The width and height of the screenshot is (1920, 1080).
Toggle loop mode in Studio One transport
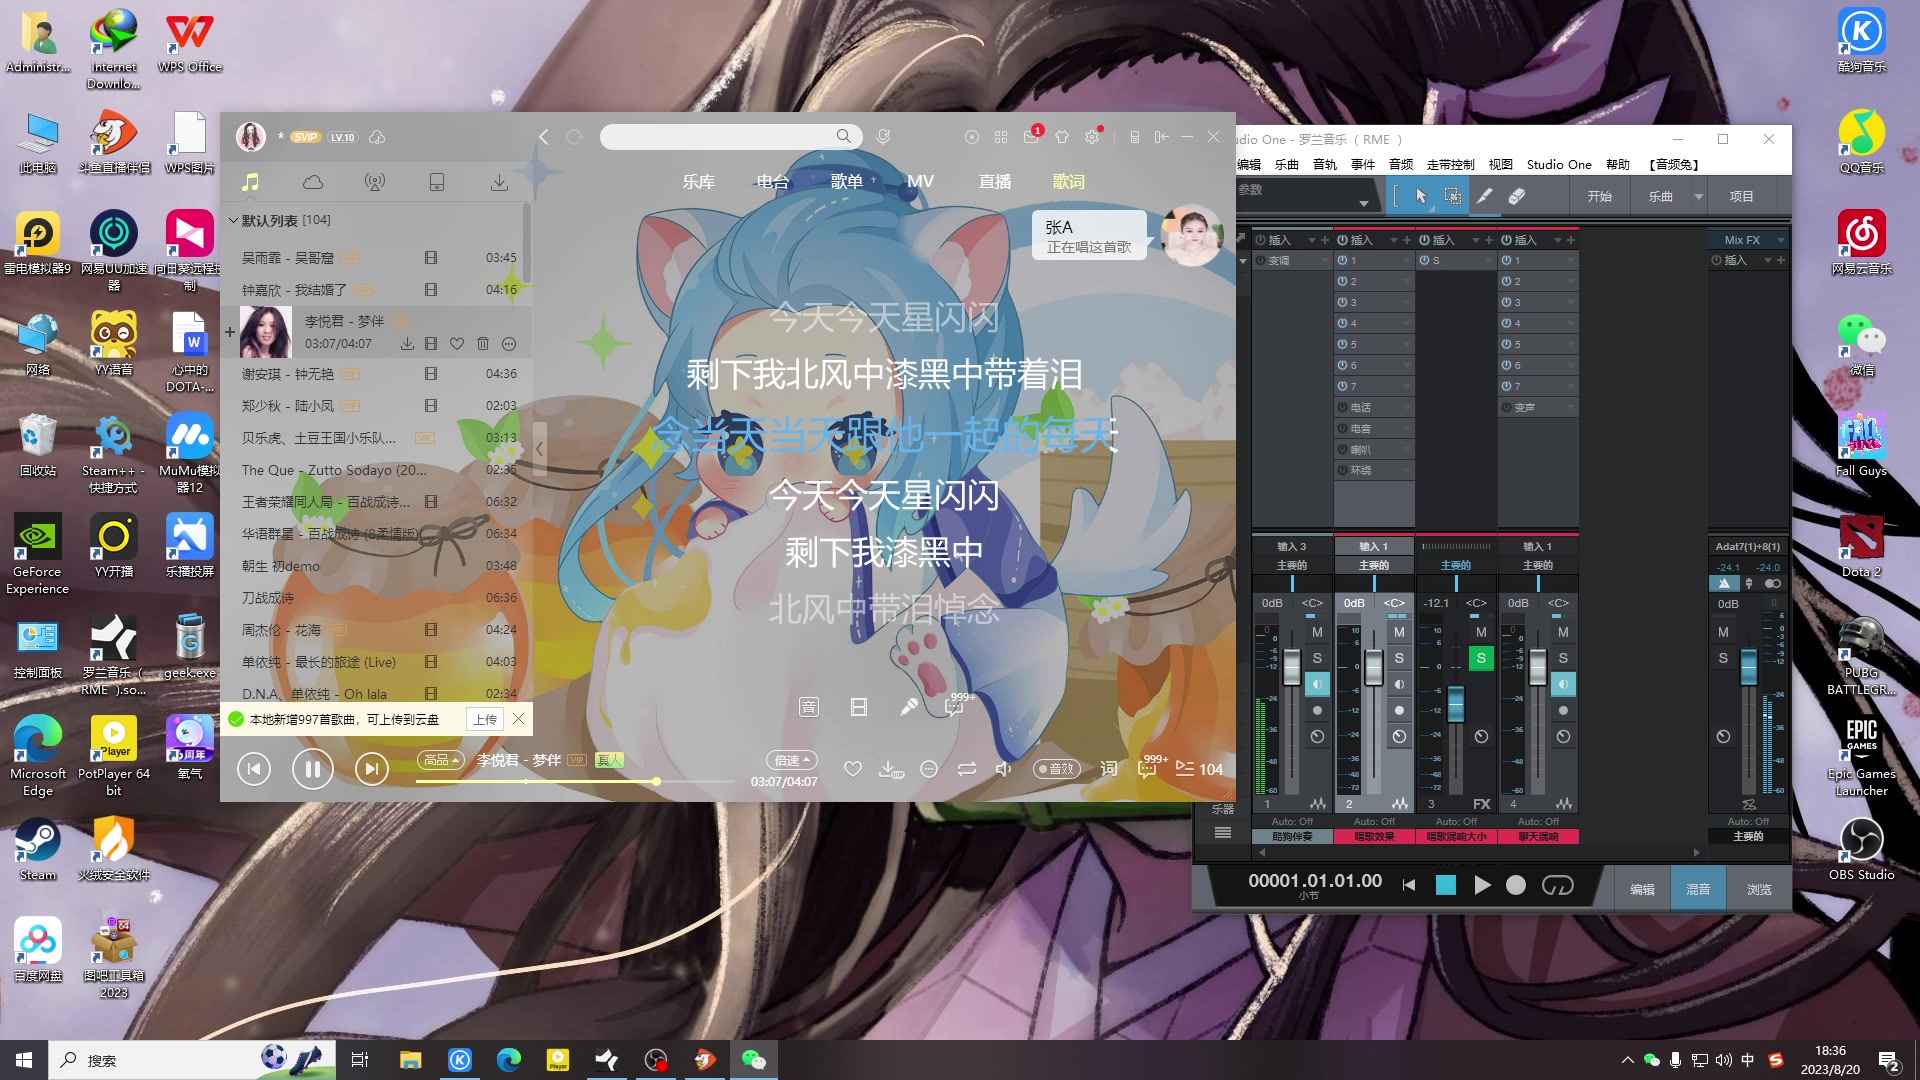[x=1557, y=885]
